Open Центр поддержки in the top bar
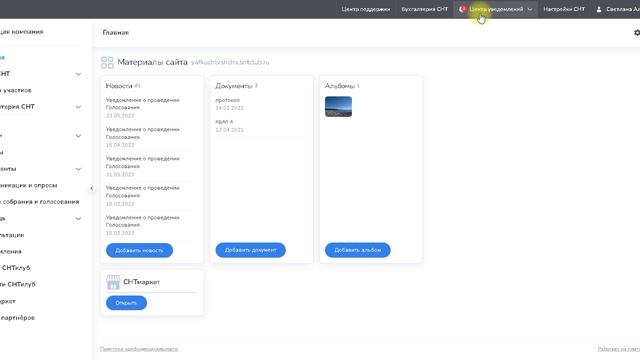Screen dimensions: 640x360 366,9
